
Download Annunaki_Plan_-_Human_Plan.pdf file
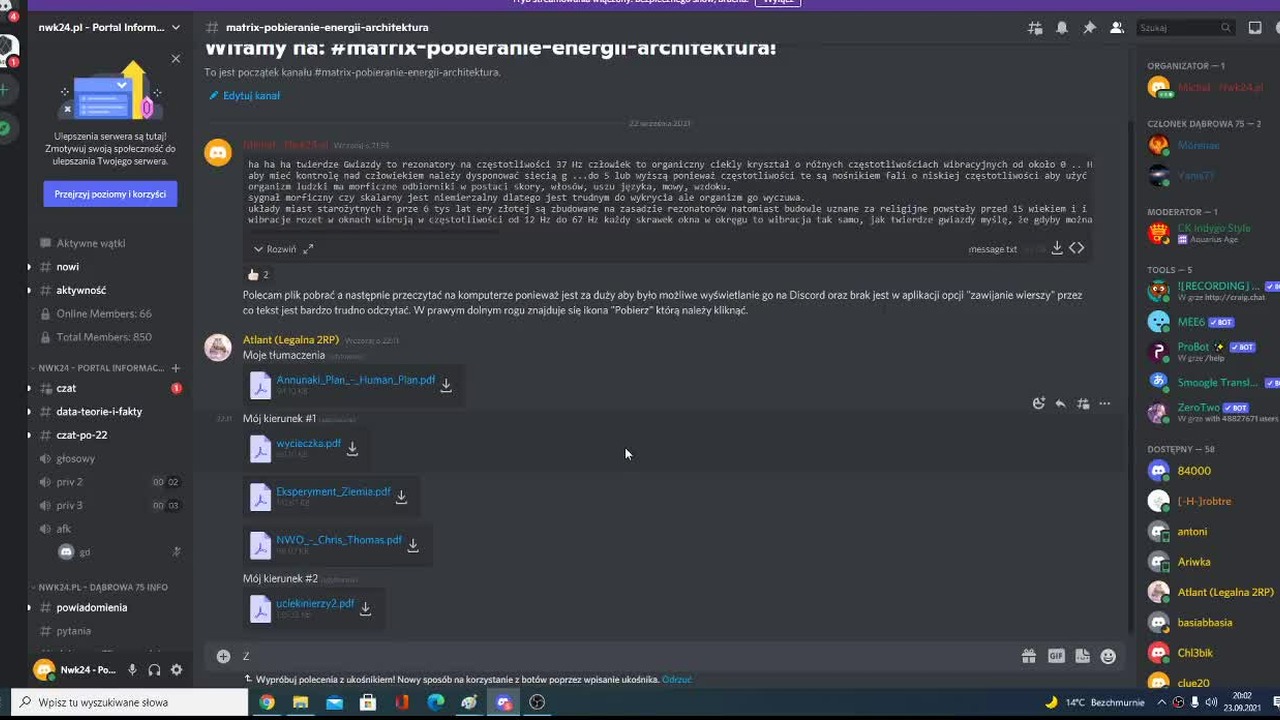446,385
